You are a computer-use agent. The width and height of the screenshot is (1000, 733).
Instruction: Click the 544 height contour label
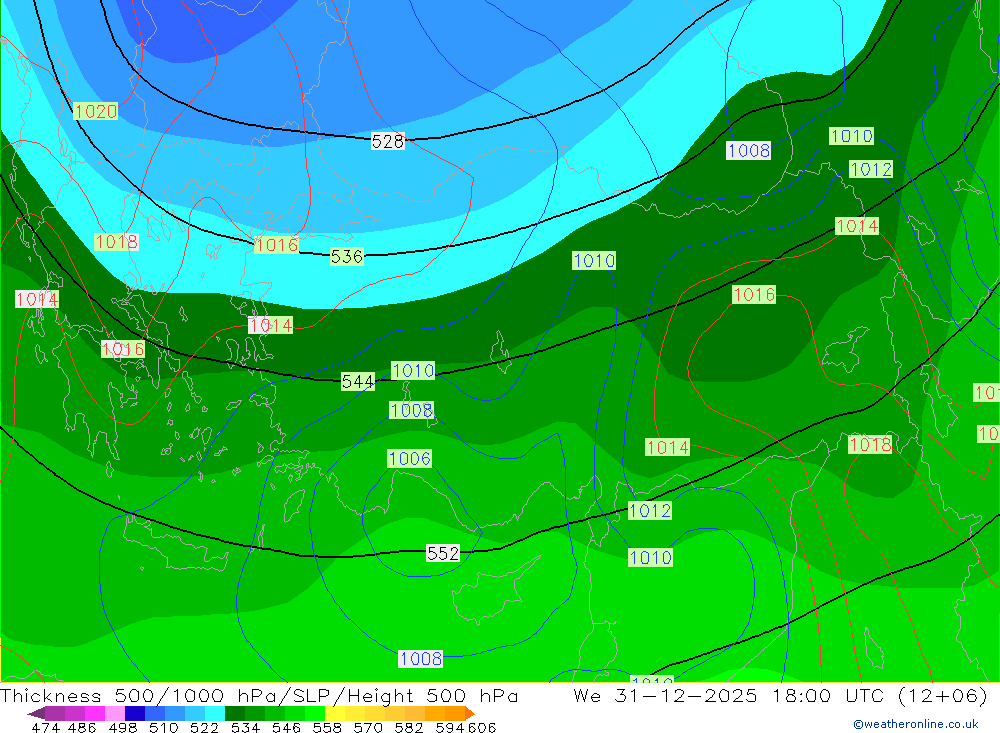tap(358, 381)
